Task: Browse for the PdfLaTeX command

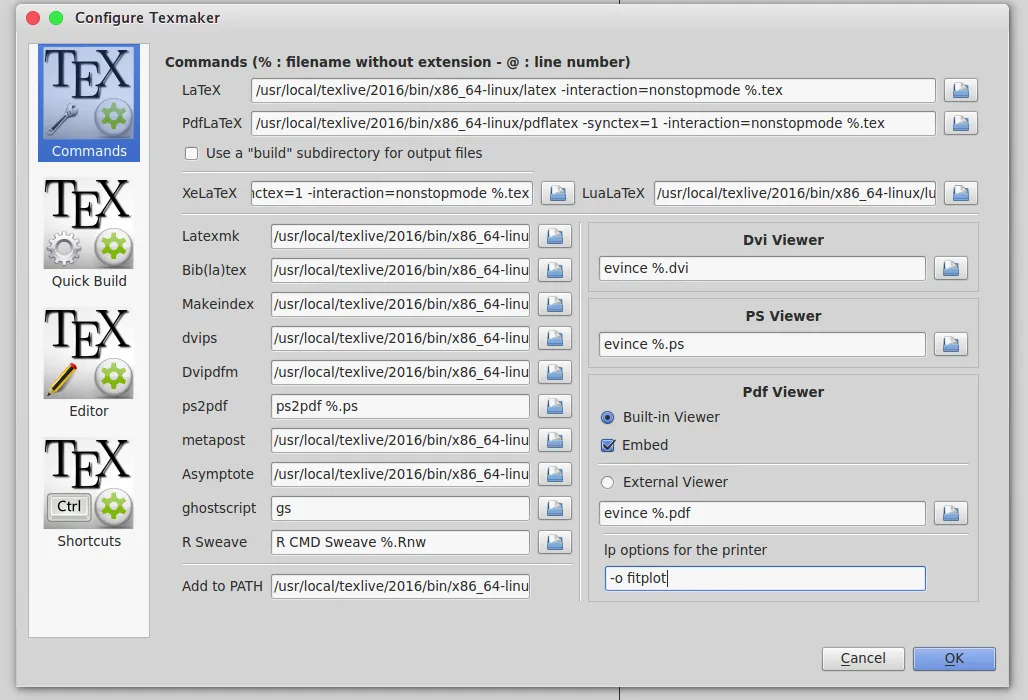Action: [x=960, y=123]
